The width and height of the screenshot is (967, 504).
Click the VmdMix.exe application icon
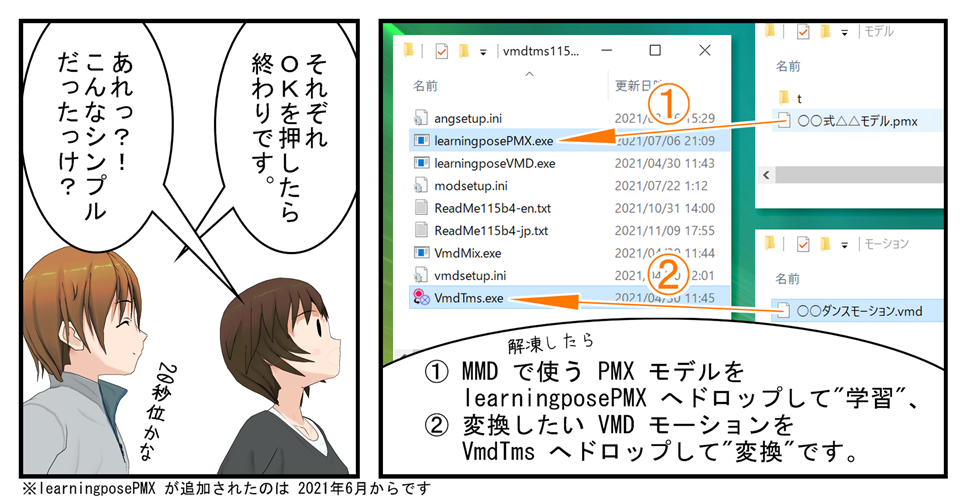(421, 252)
